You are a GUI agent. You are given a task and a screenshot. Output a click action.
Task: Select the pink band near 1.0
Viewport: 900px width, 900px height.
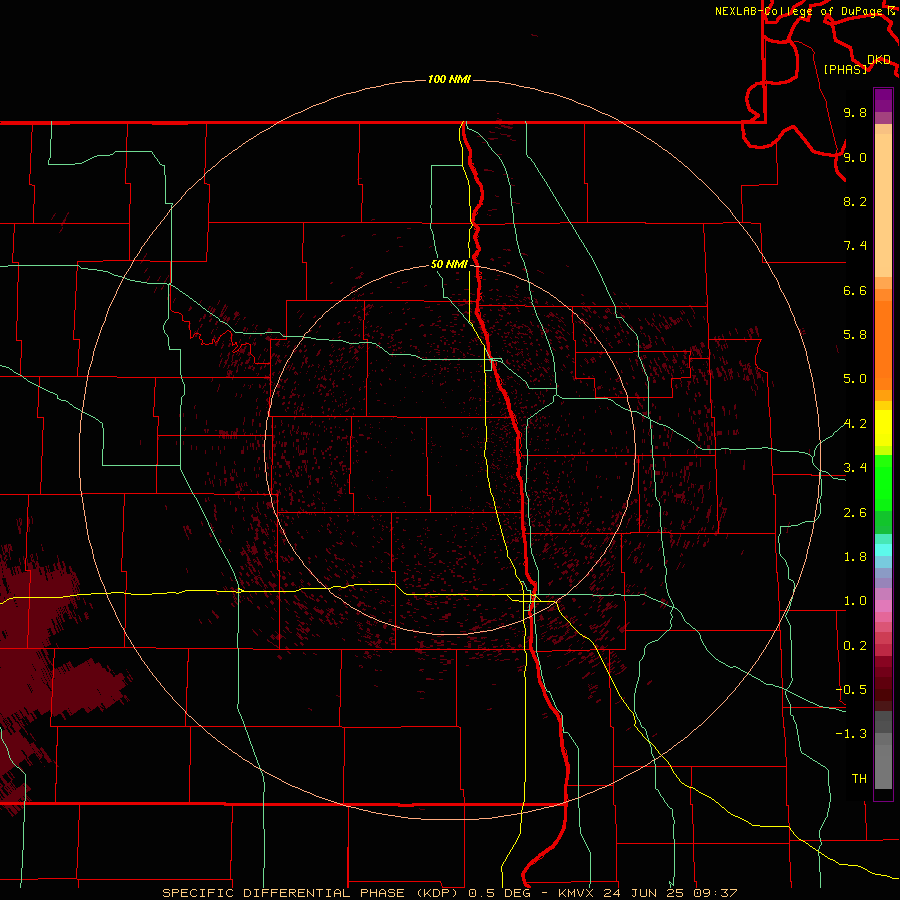[x=883, y=606]
